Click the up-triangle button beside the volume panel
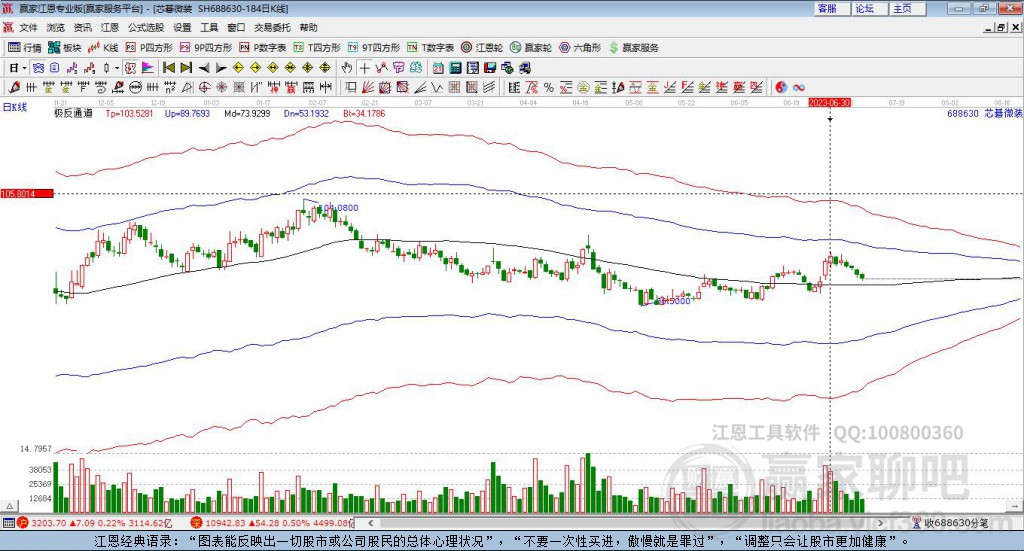 pos(10,507)
